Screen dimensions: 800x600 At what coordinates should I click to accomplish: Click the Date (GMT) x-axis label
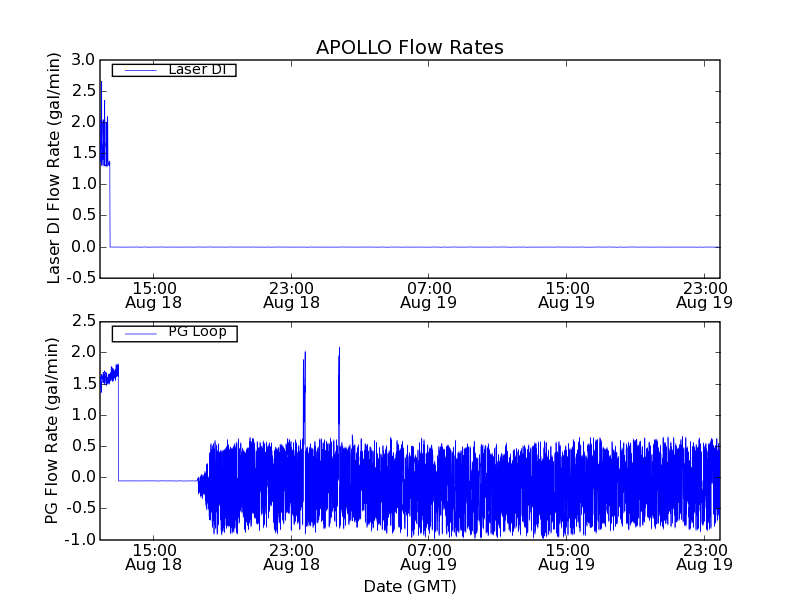pos(409,586)
